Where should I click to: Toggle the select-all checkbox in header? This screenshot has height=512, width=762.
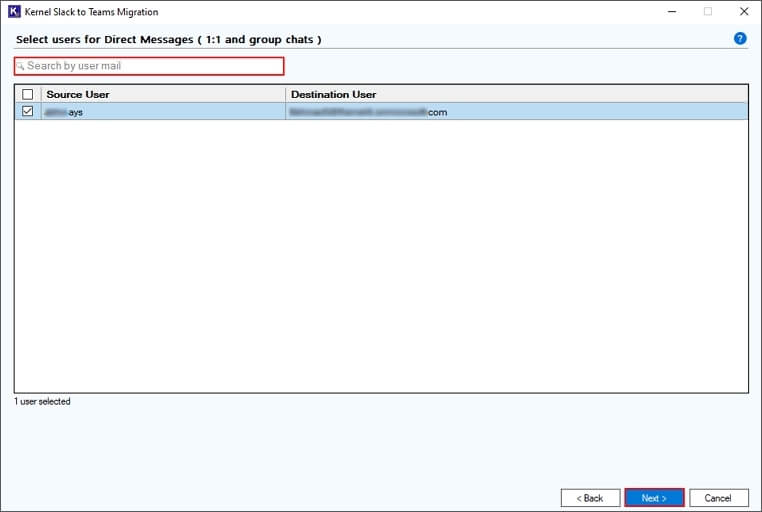(x=28, y=94)
